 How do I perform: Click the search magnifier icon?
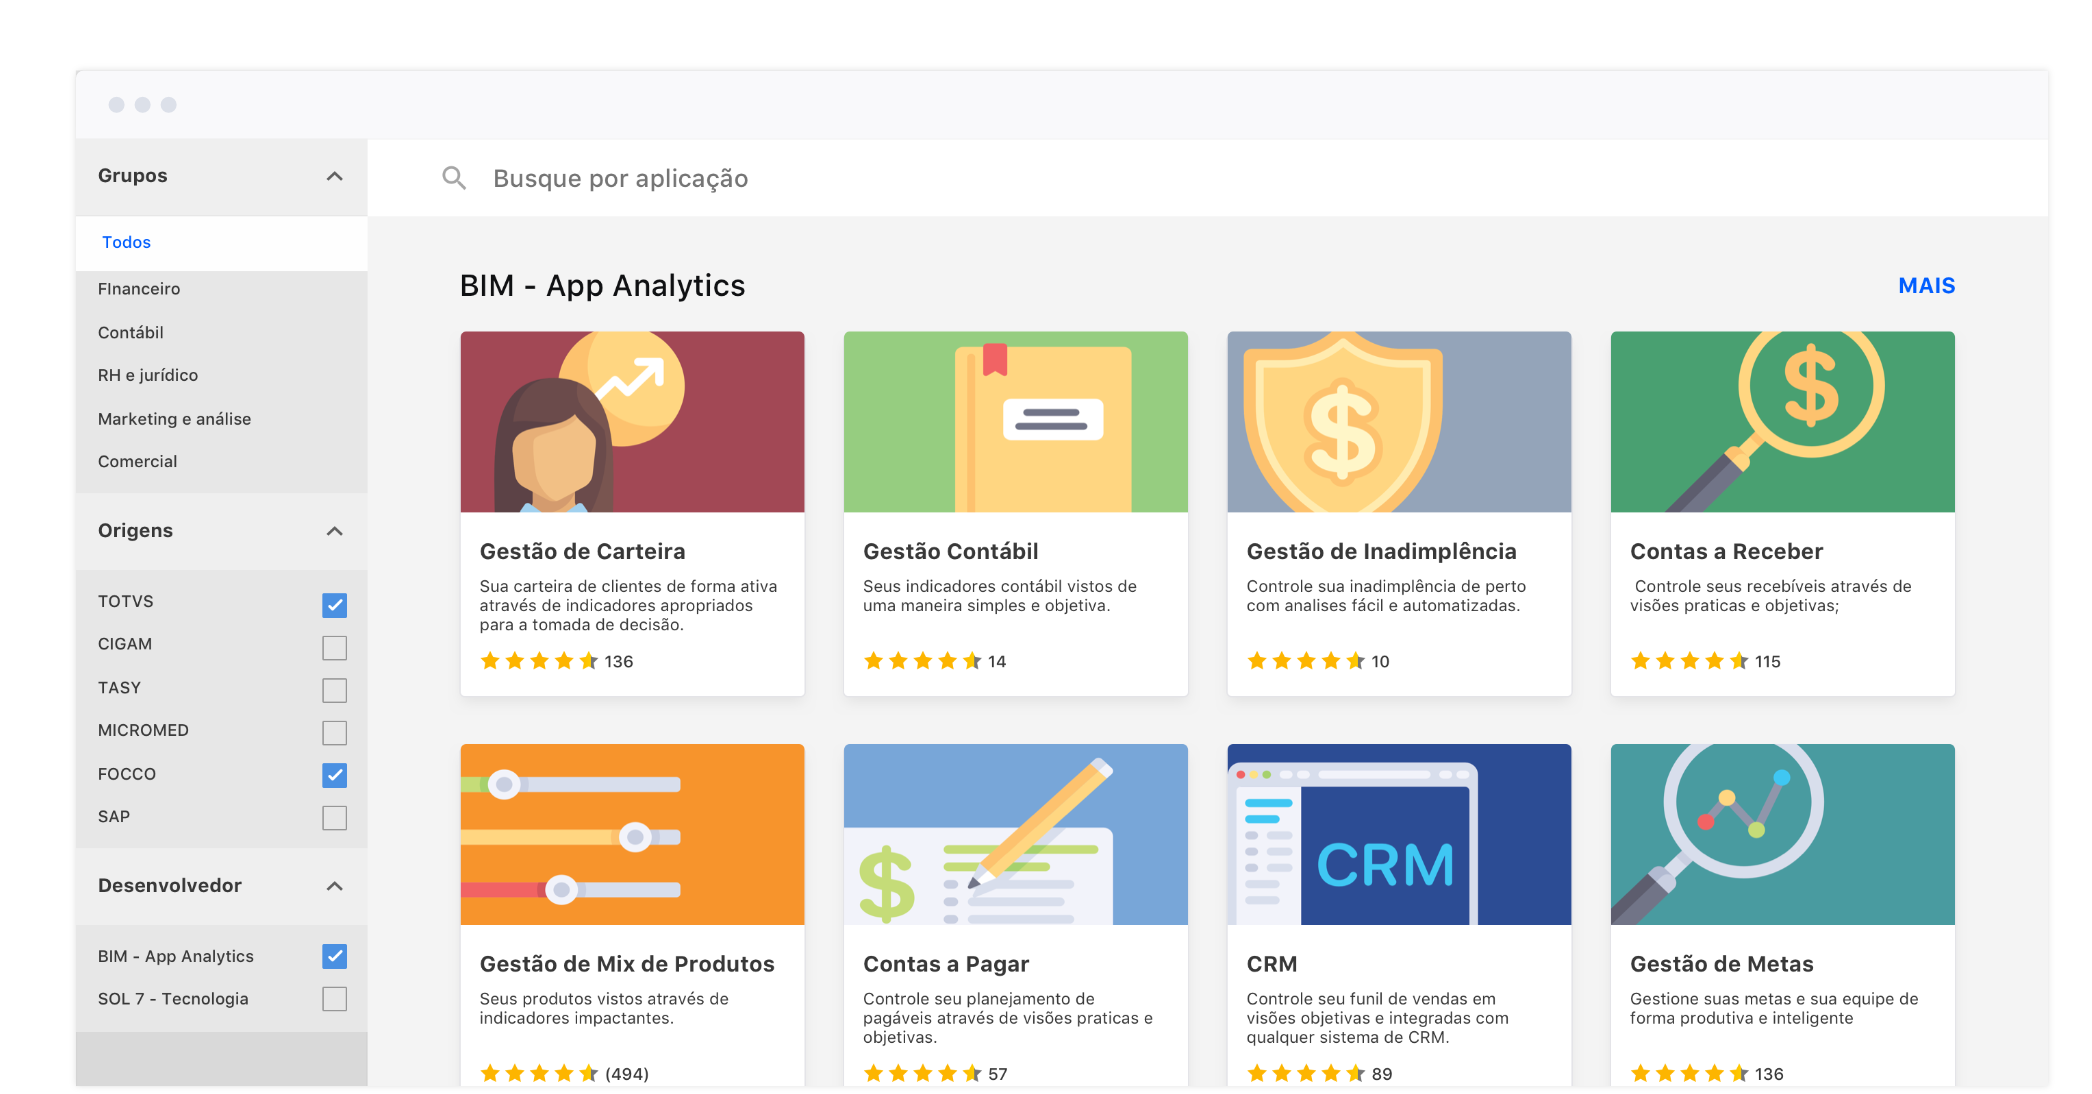coord(454,178)
